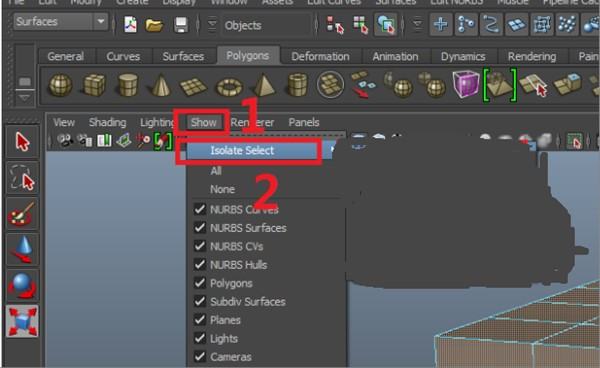Disable Lights in the Show menu
This screenshot has width=600, height=368.
click(x=199, y=338)
